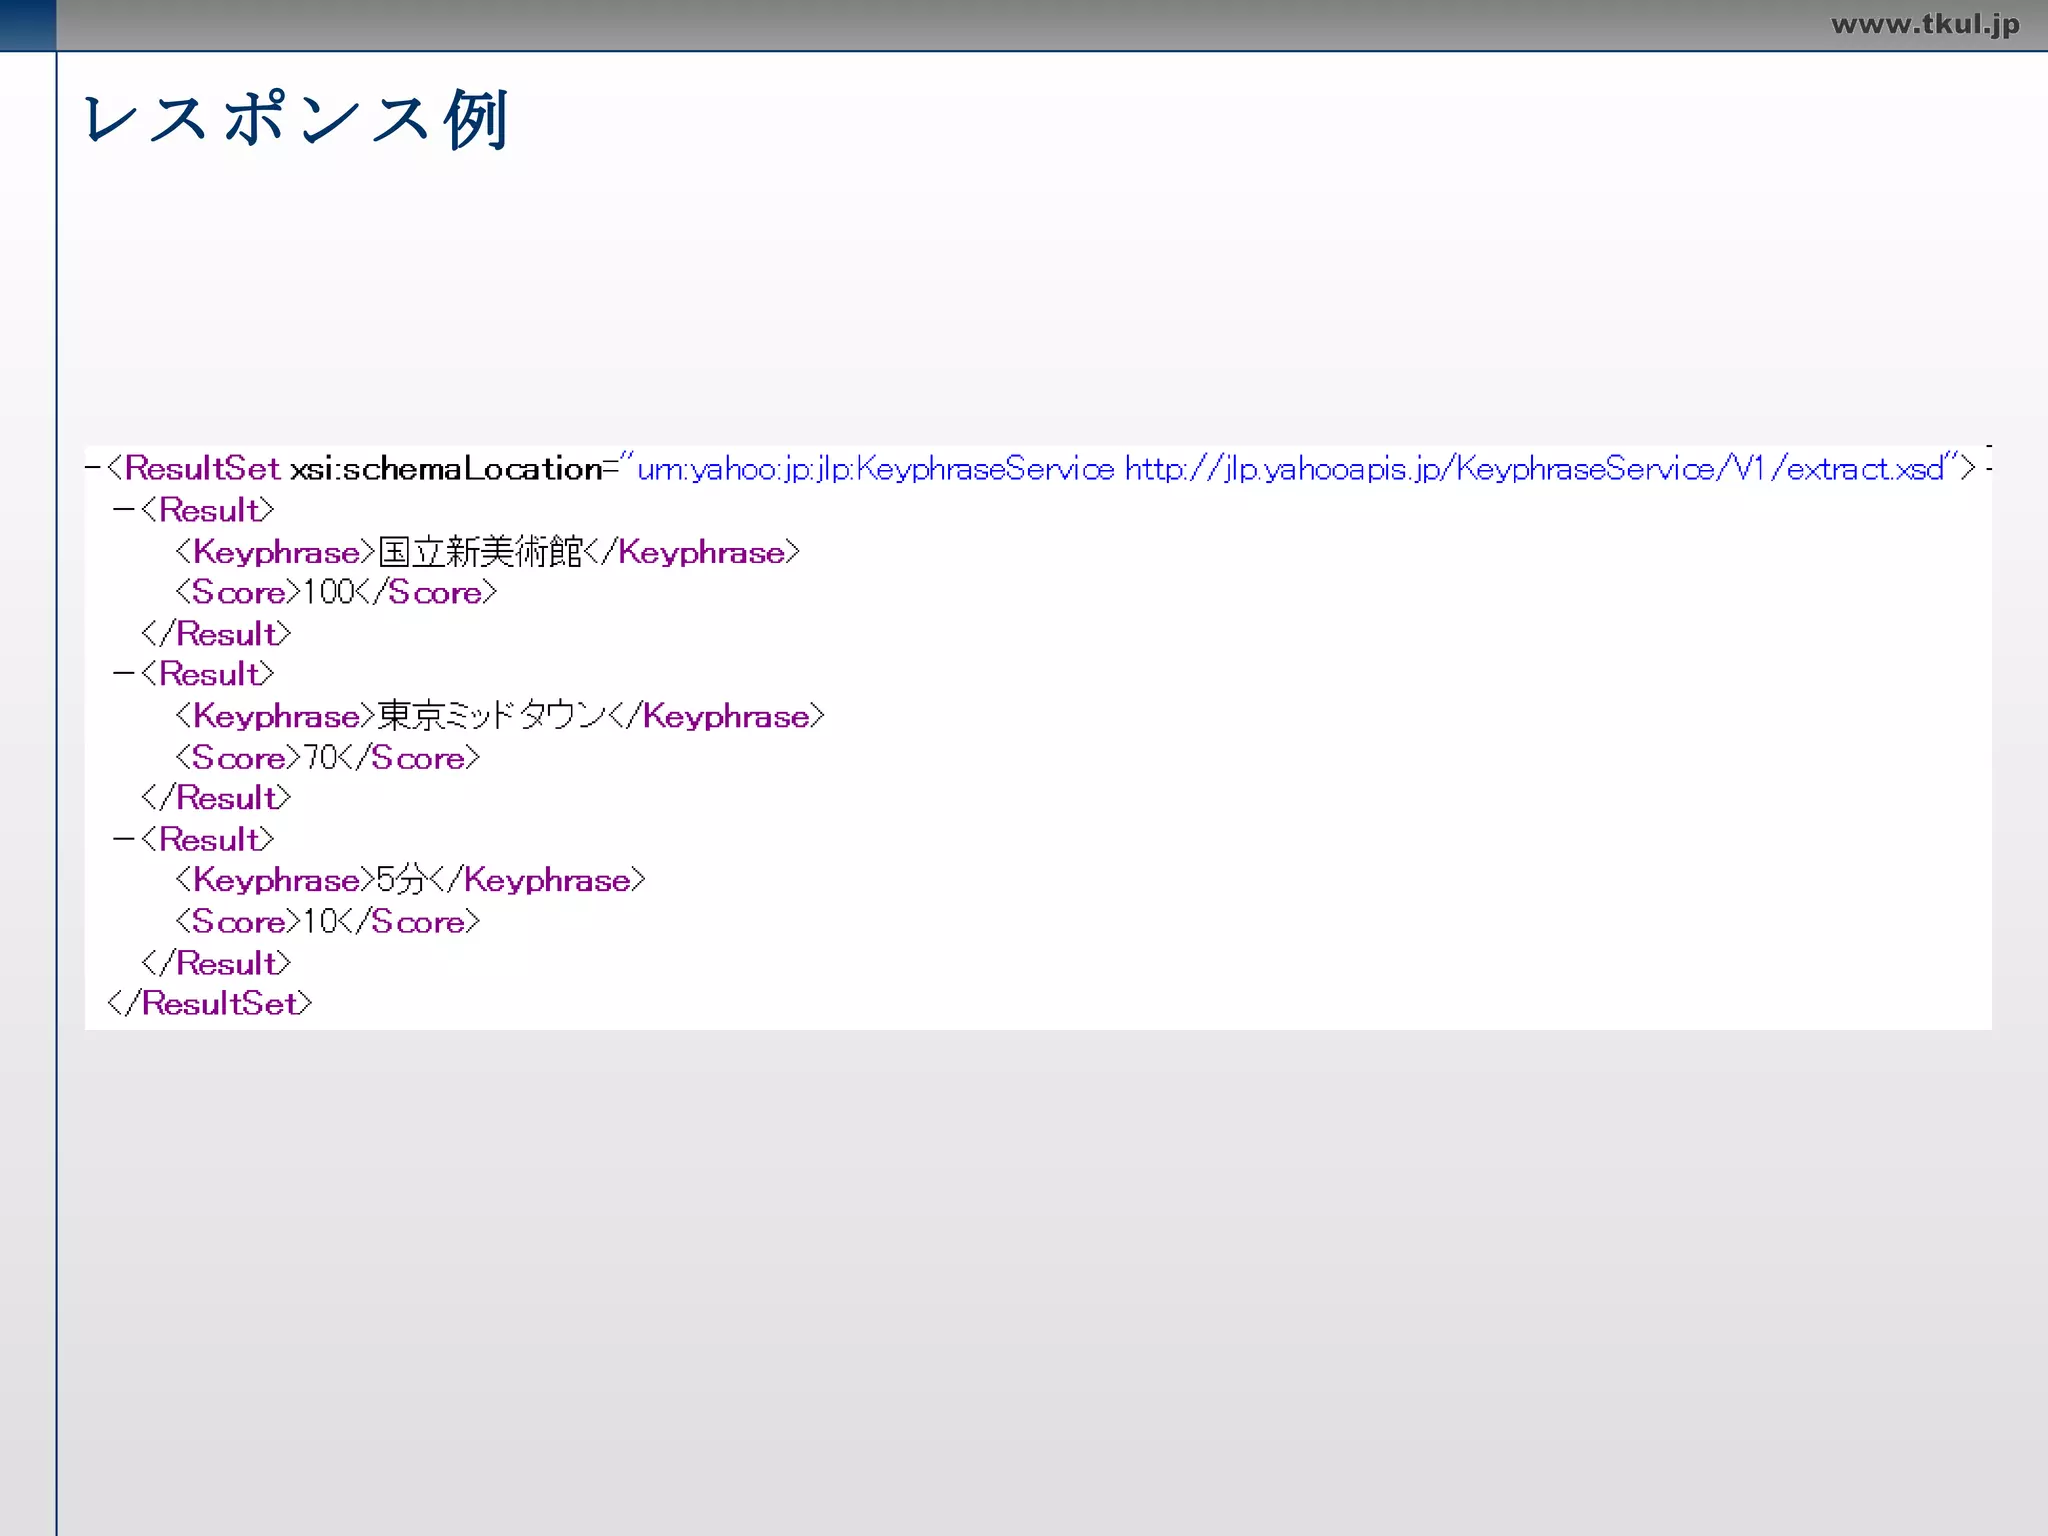The width and height of the screenshot is (2048, 1536).
Task: Click the closing Result tag after Score 100
Action: [x=216, y=633]
